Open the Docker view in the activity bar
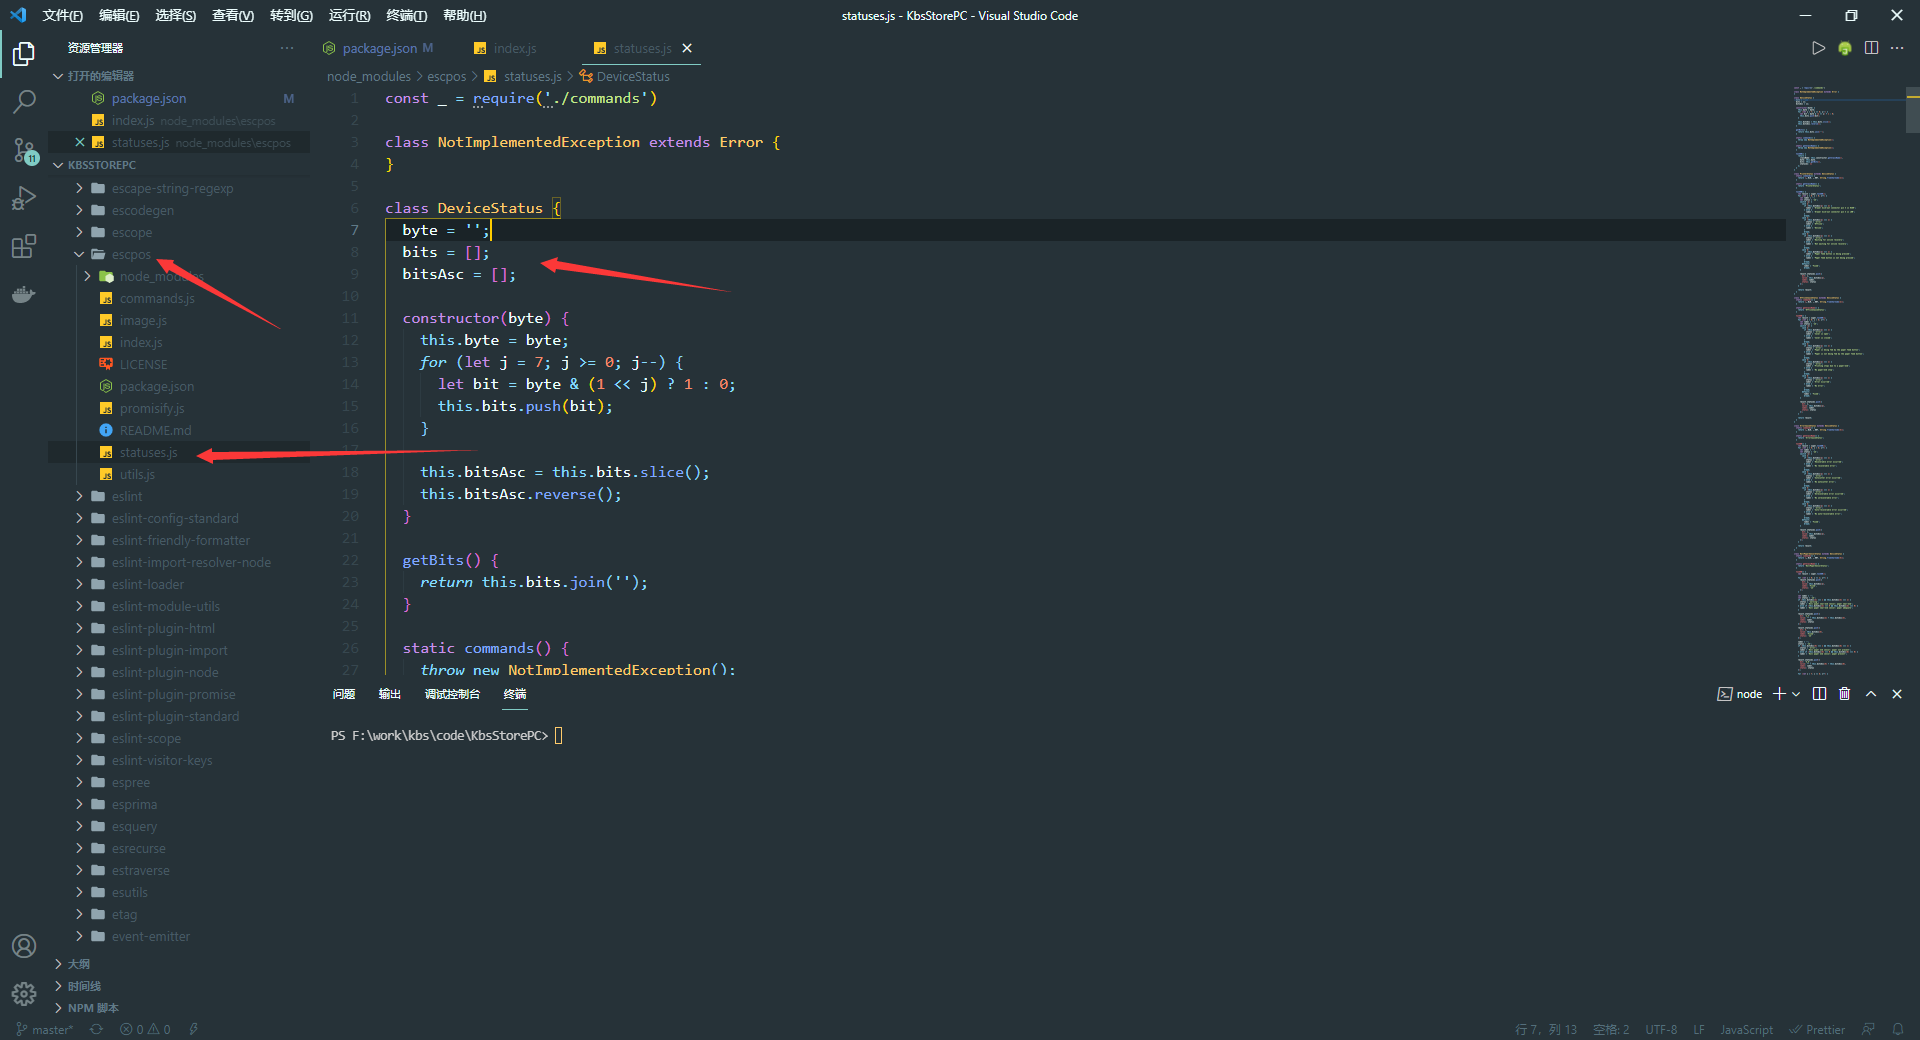 tap(24, 294)
